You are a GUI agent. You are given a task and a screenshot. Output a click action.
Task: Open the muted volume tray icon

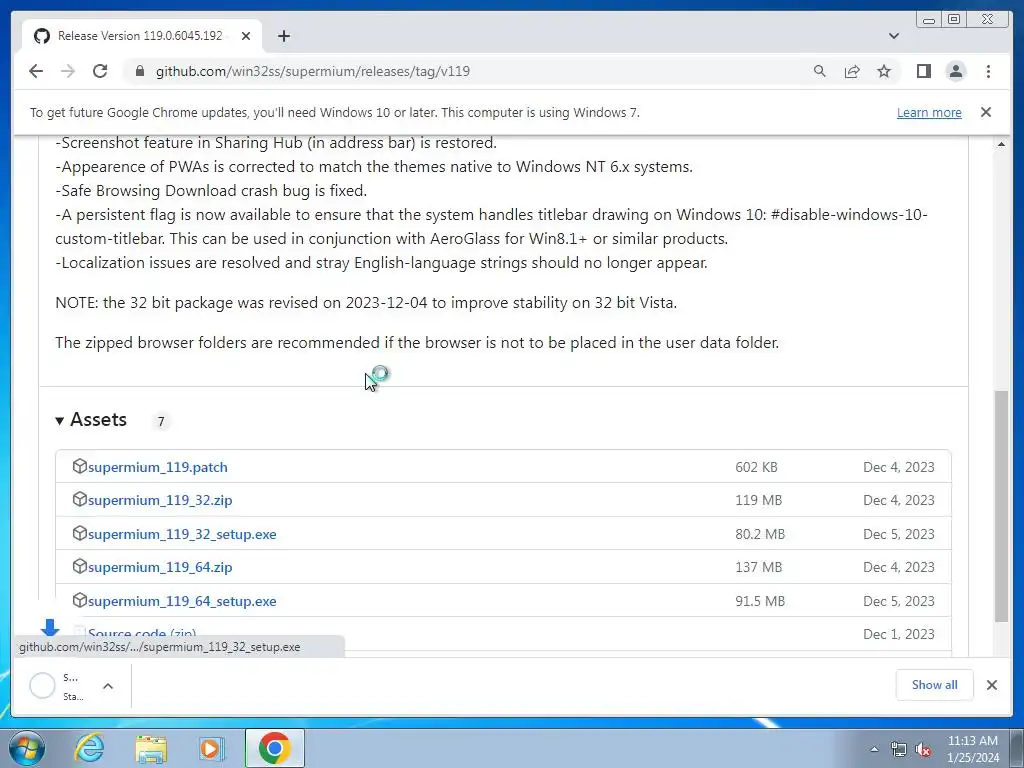[x=923, y=749]
